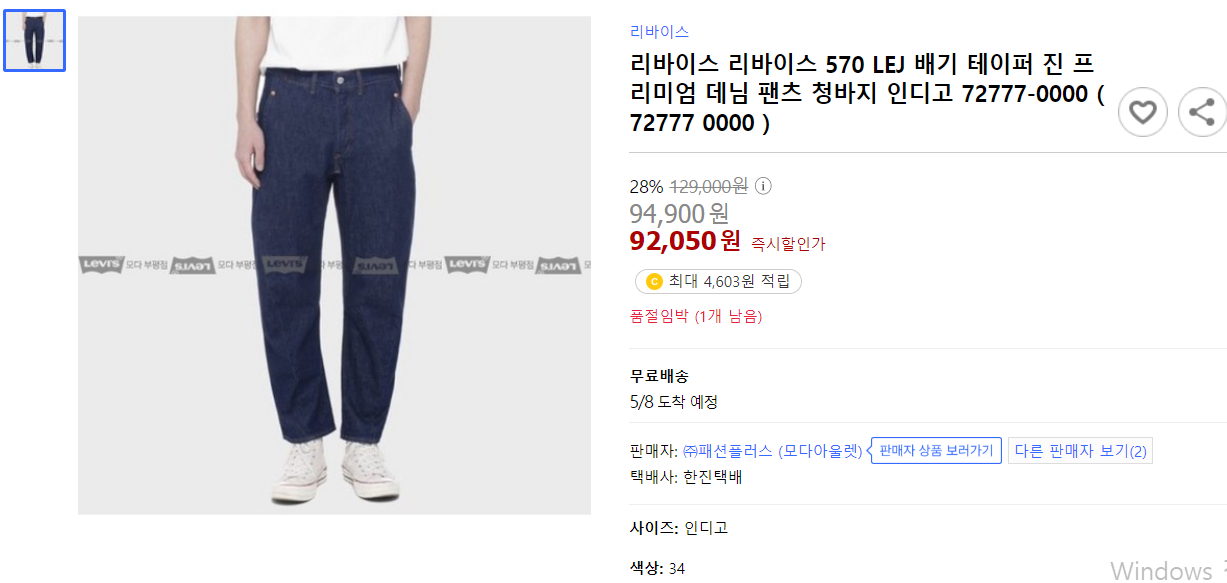Select the highlighted product thumbnail
Image resolution: width=1227 pixels, height=583 pixels.
pos(34,40)
